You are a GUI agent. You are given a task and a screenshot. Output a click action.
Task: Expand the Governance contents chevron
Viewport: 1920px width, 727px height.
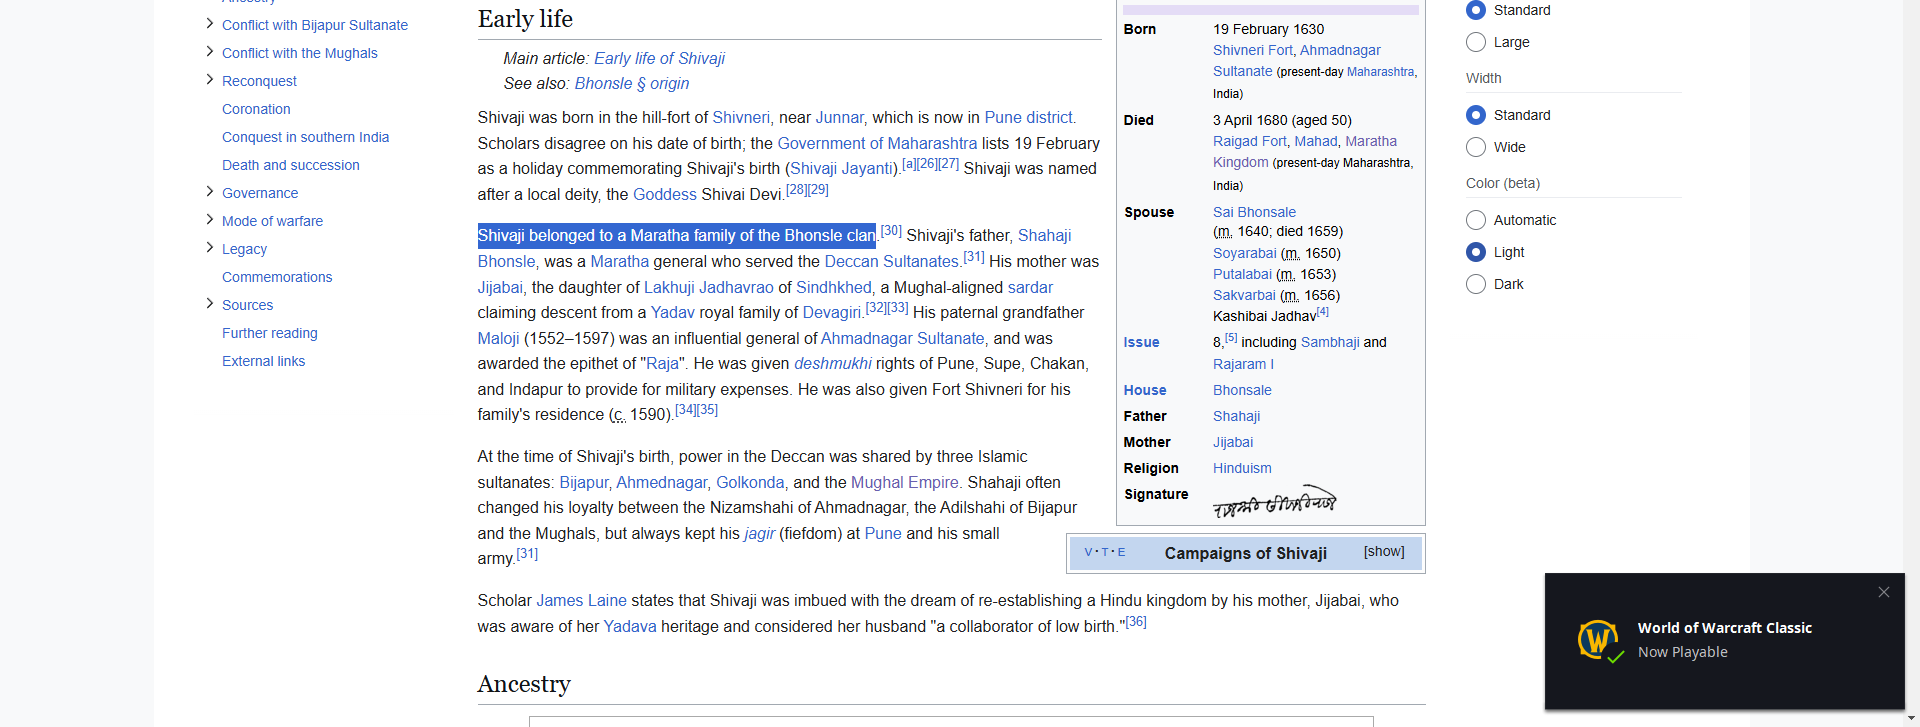210,192
